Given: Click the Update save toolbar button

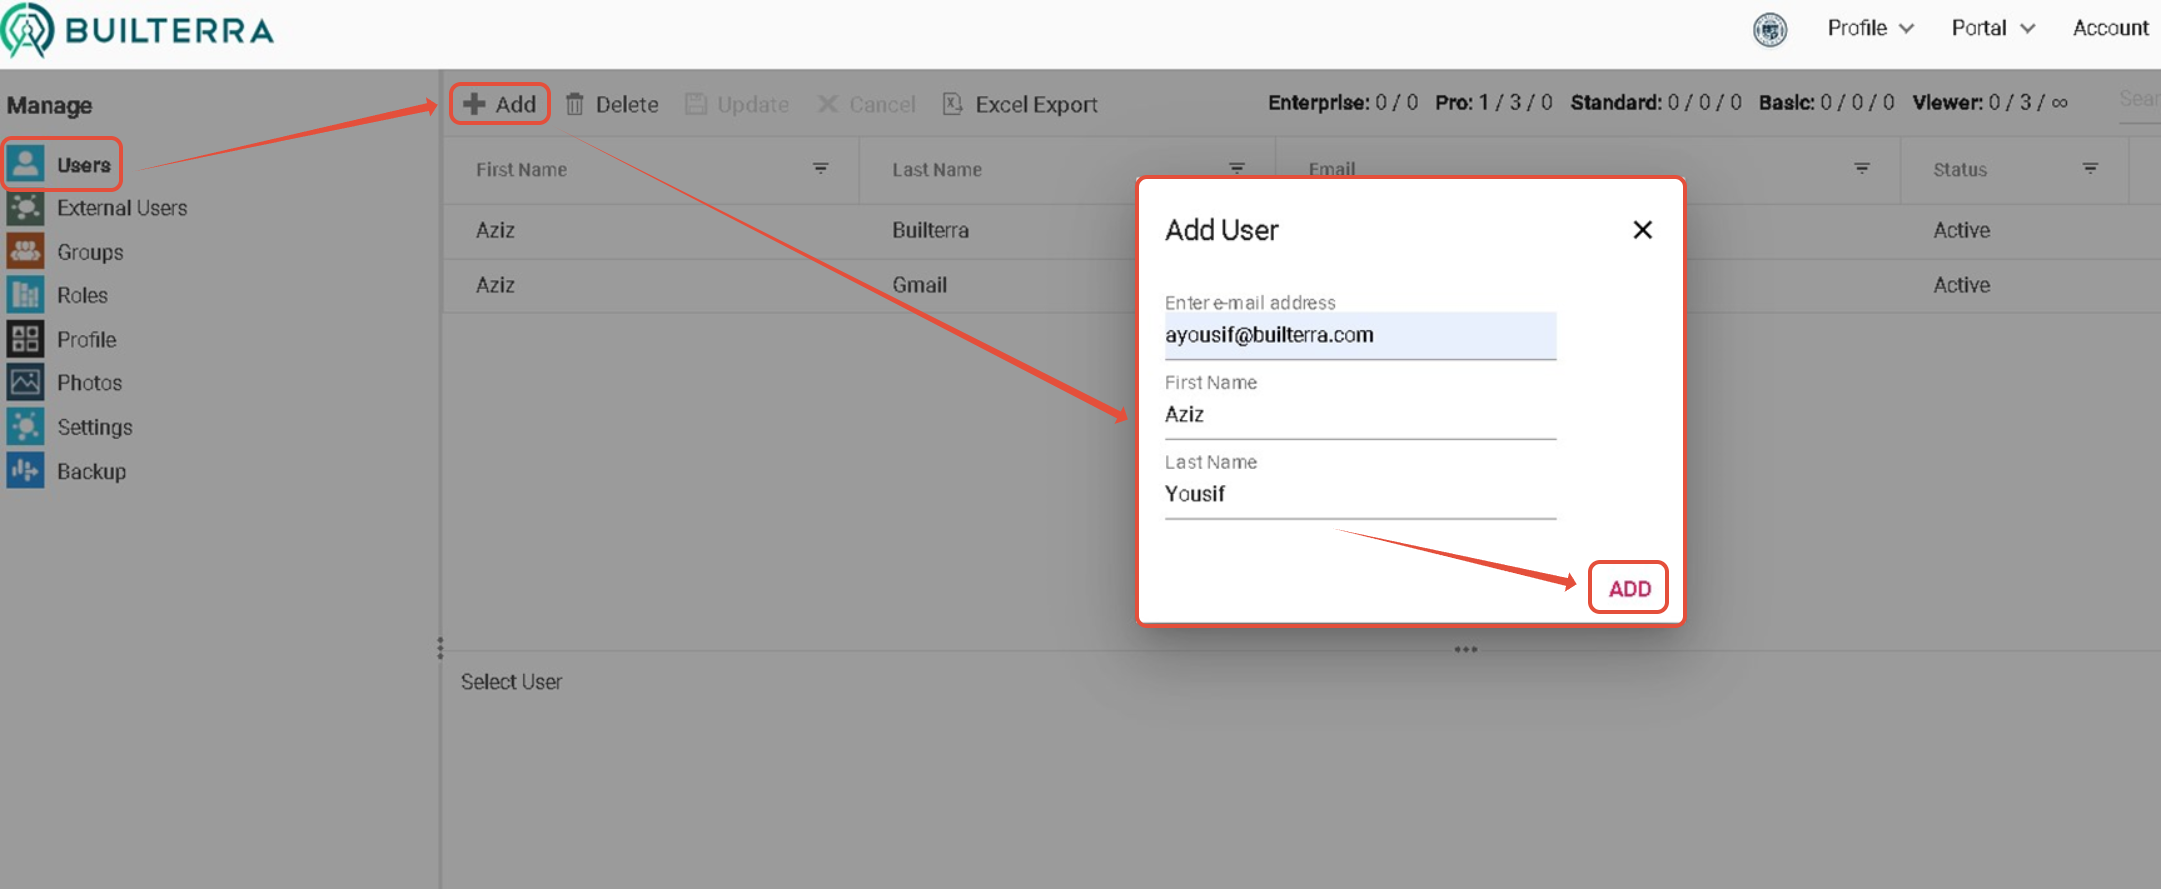Looking at the screenshot, I should tap(737, 104).
